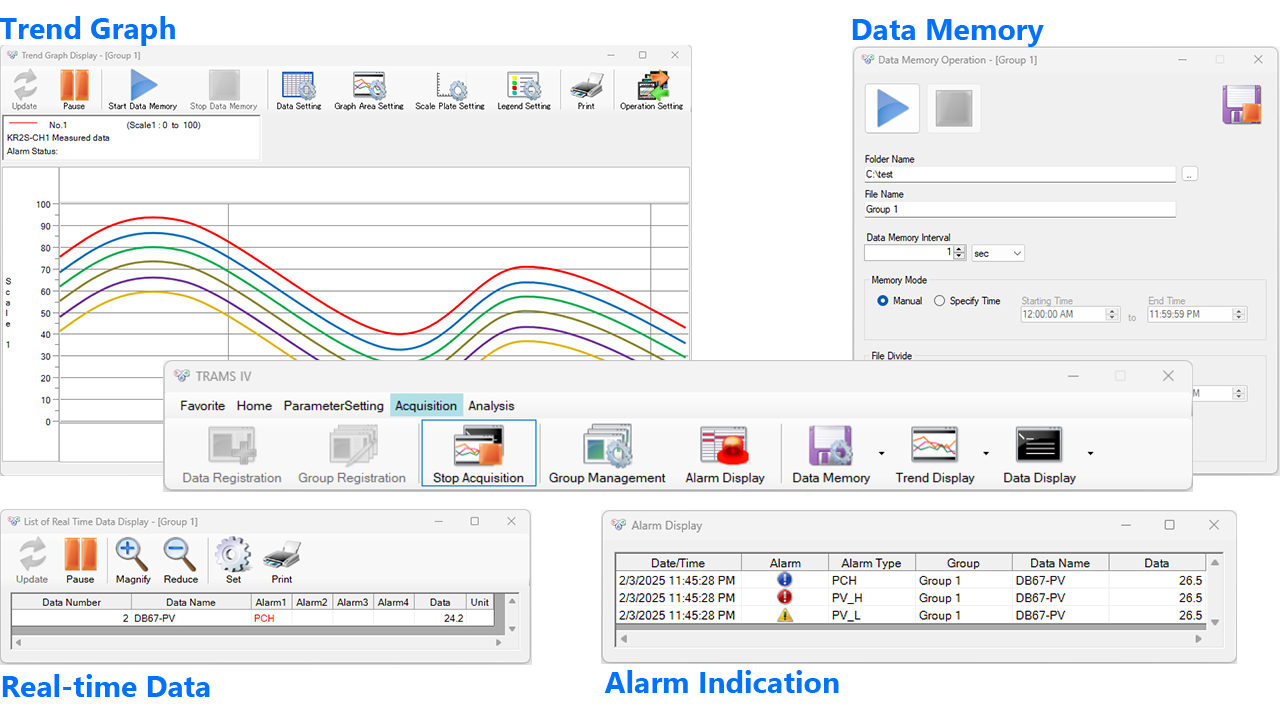
Task: Click the Data Memory Interval value field
Action: click(x=909, y=253)
